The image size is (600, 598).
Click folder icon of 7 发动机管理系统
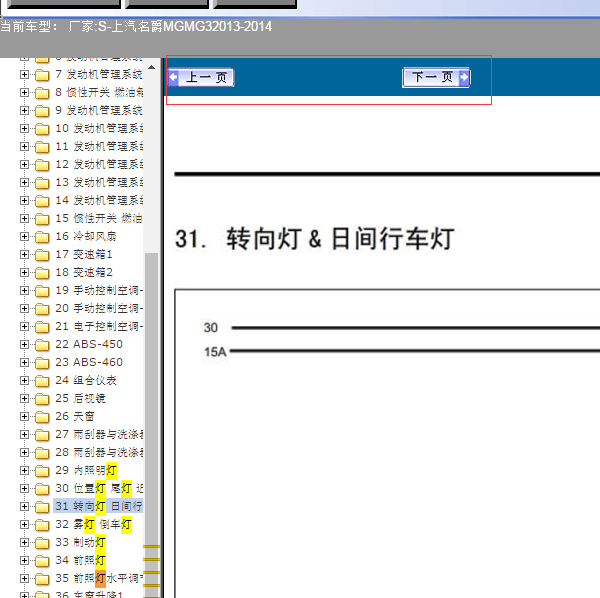(42, 75)
